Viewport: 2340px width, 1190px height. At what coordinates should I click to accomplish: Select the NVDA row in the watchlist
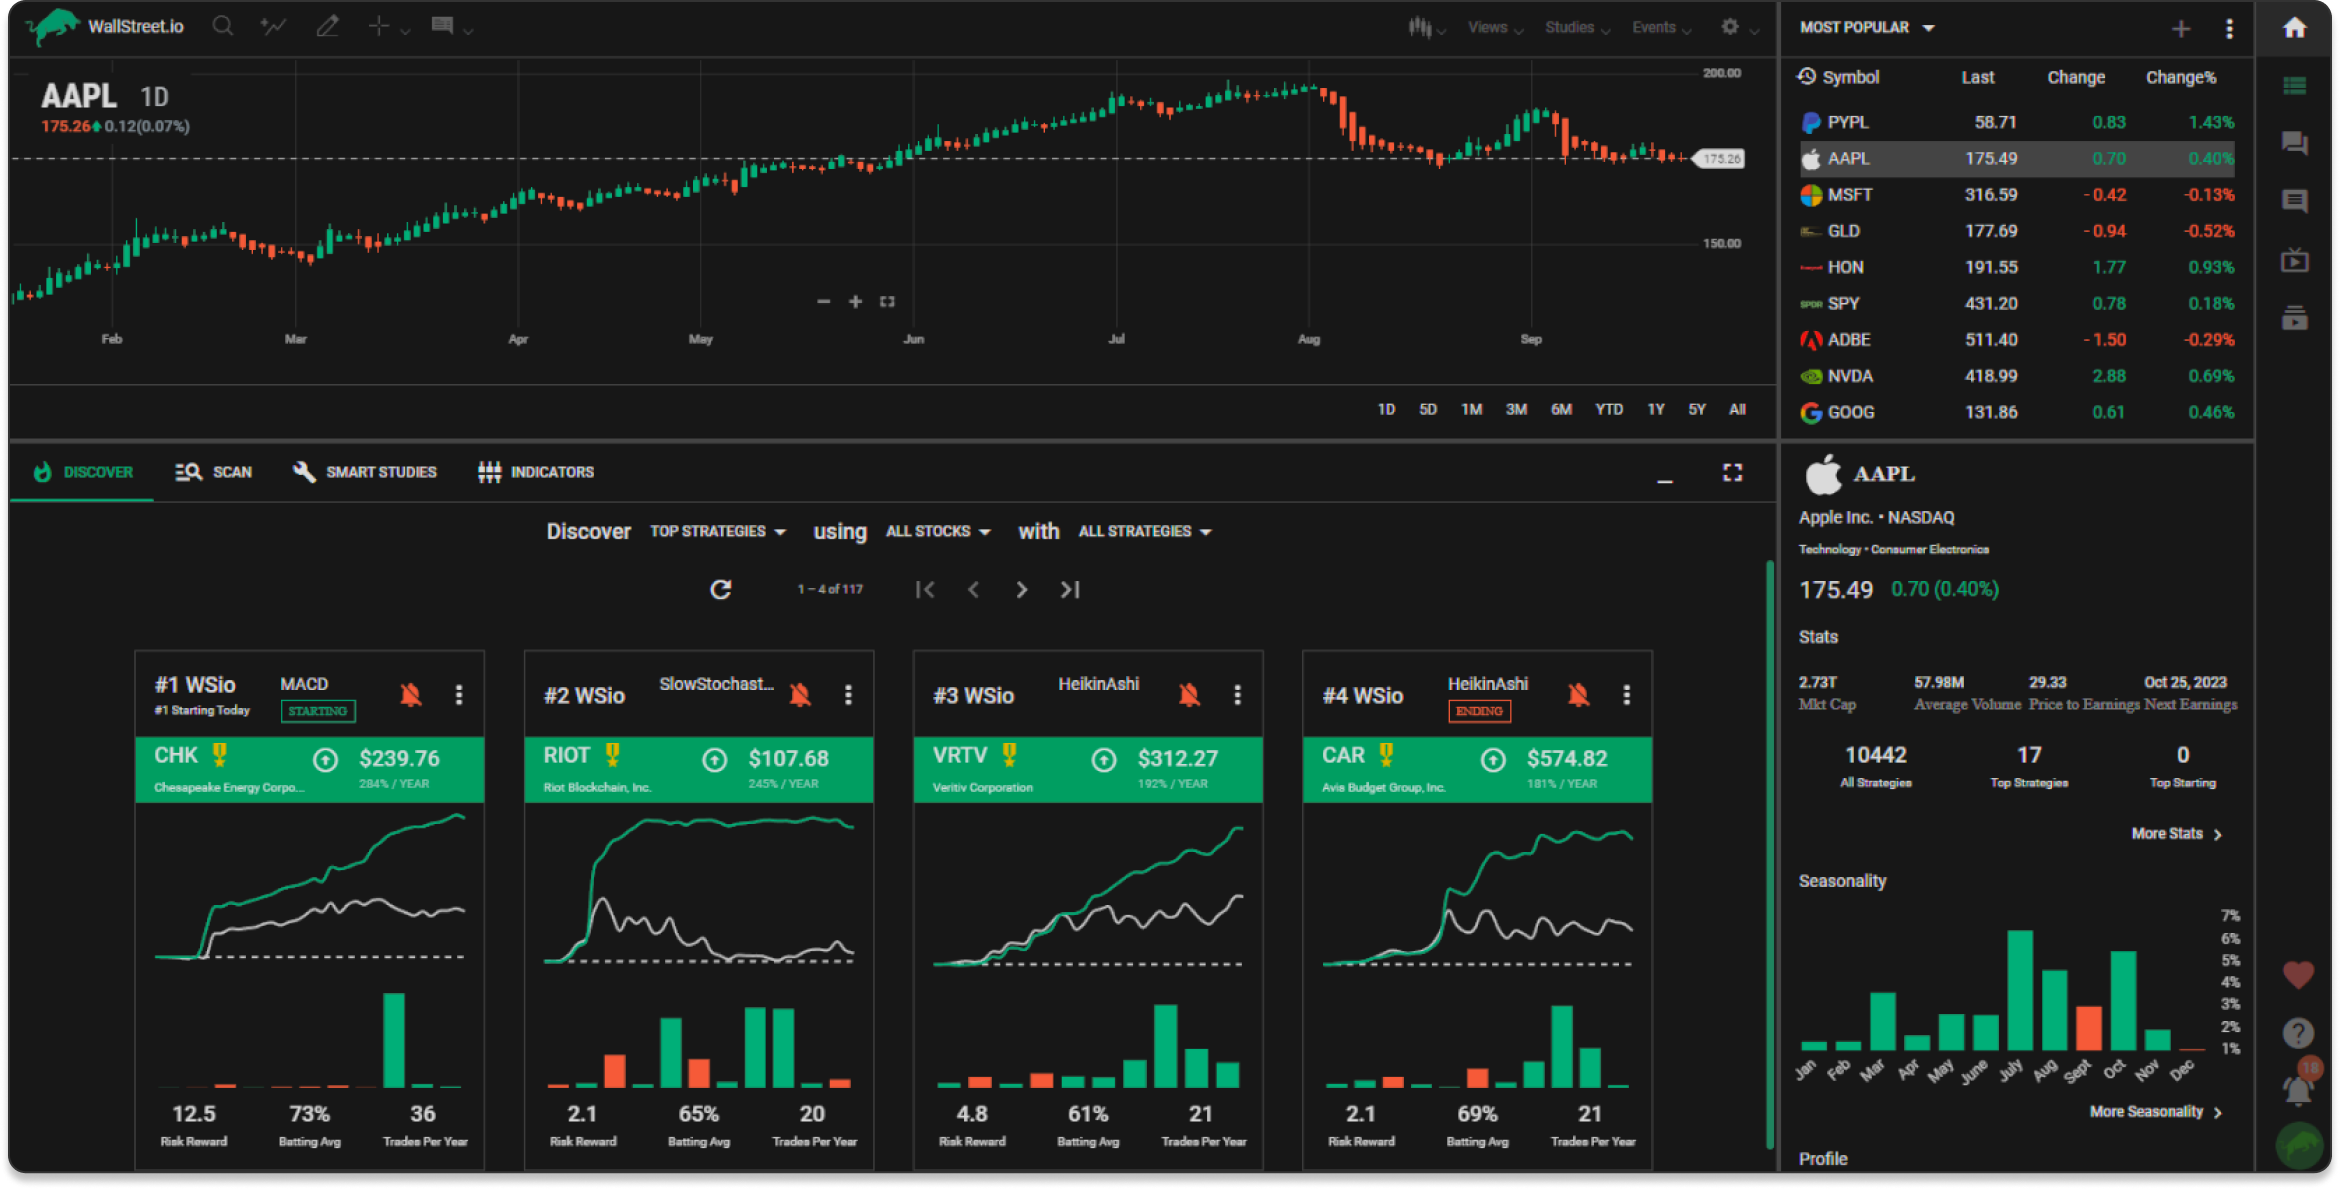(2017, 376)
